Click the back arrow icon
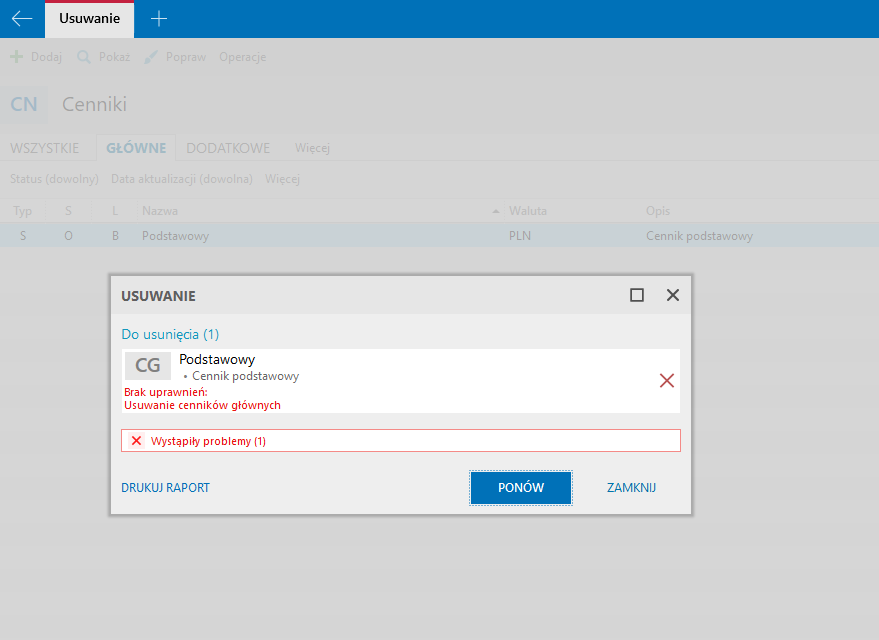Image resolution: width=879 pixels, height=640 pixels. [22, 18]
